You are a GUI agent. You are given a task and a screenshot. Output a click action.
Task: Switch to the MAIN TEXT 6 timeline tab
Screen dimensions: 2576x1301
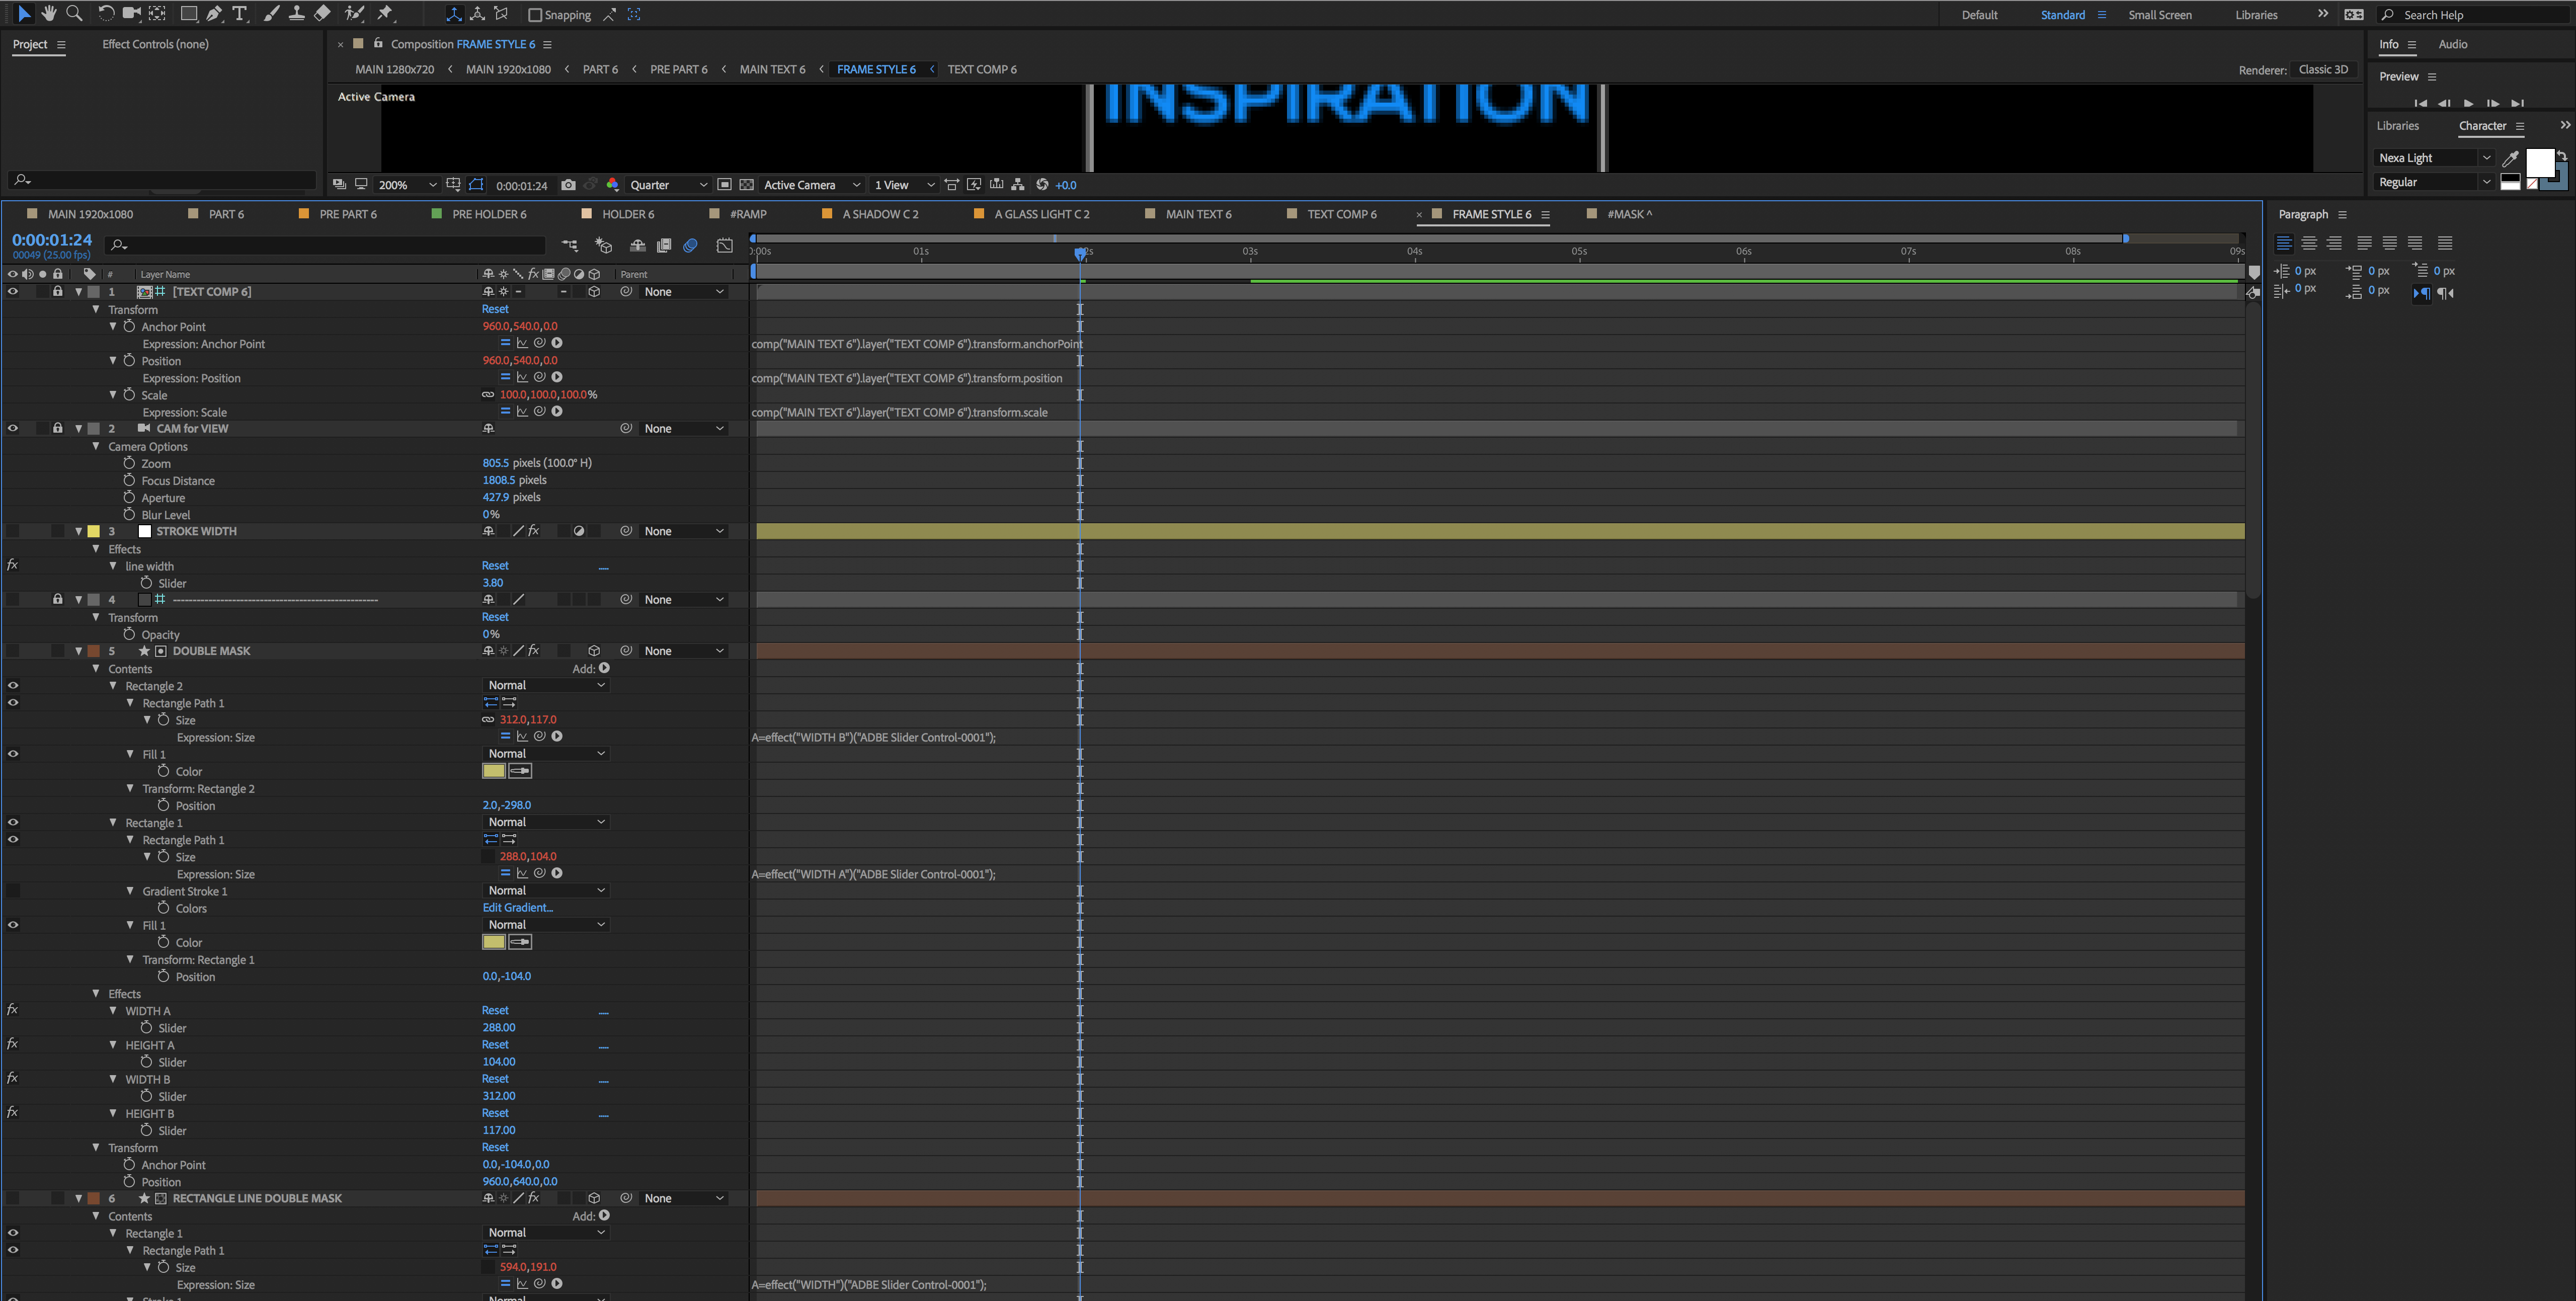1198,214
